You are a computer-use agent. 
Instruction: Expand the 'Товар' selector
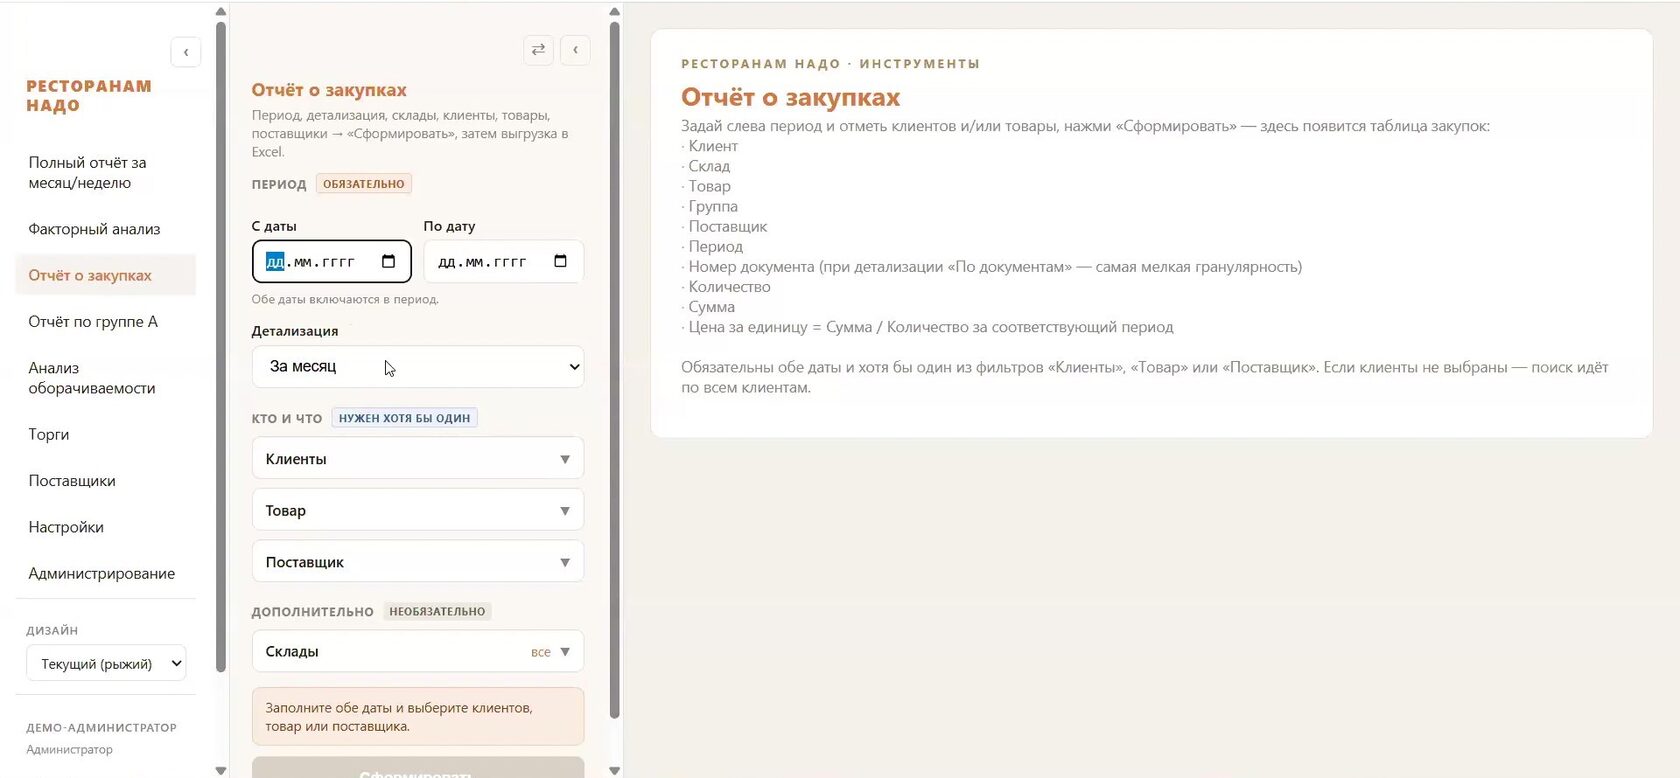click(418, 511)
